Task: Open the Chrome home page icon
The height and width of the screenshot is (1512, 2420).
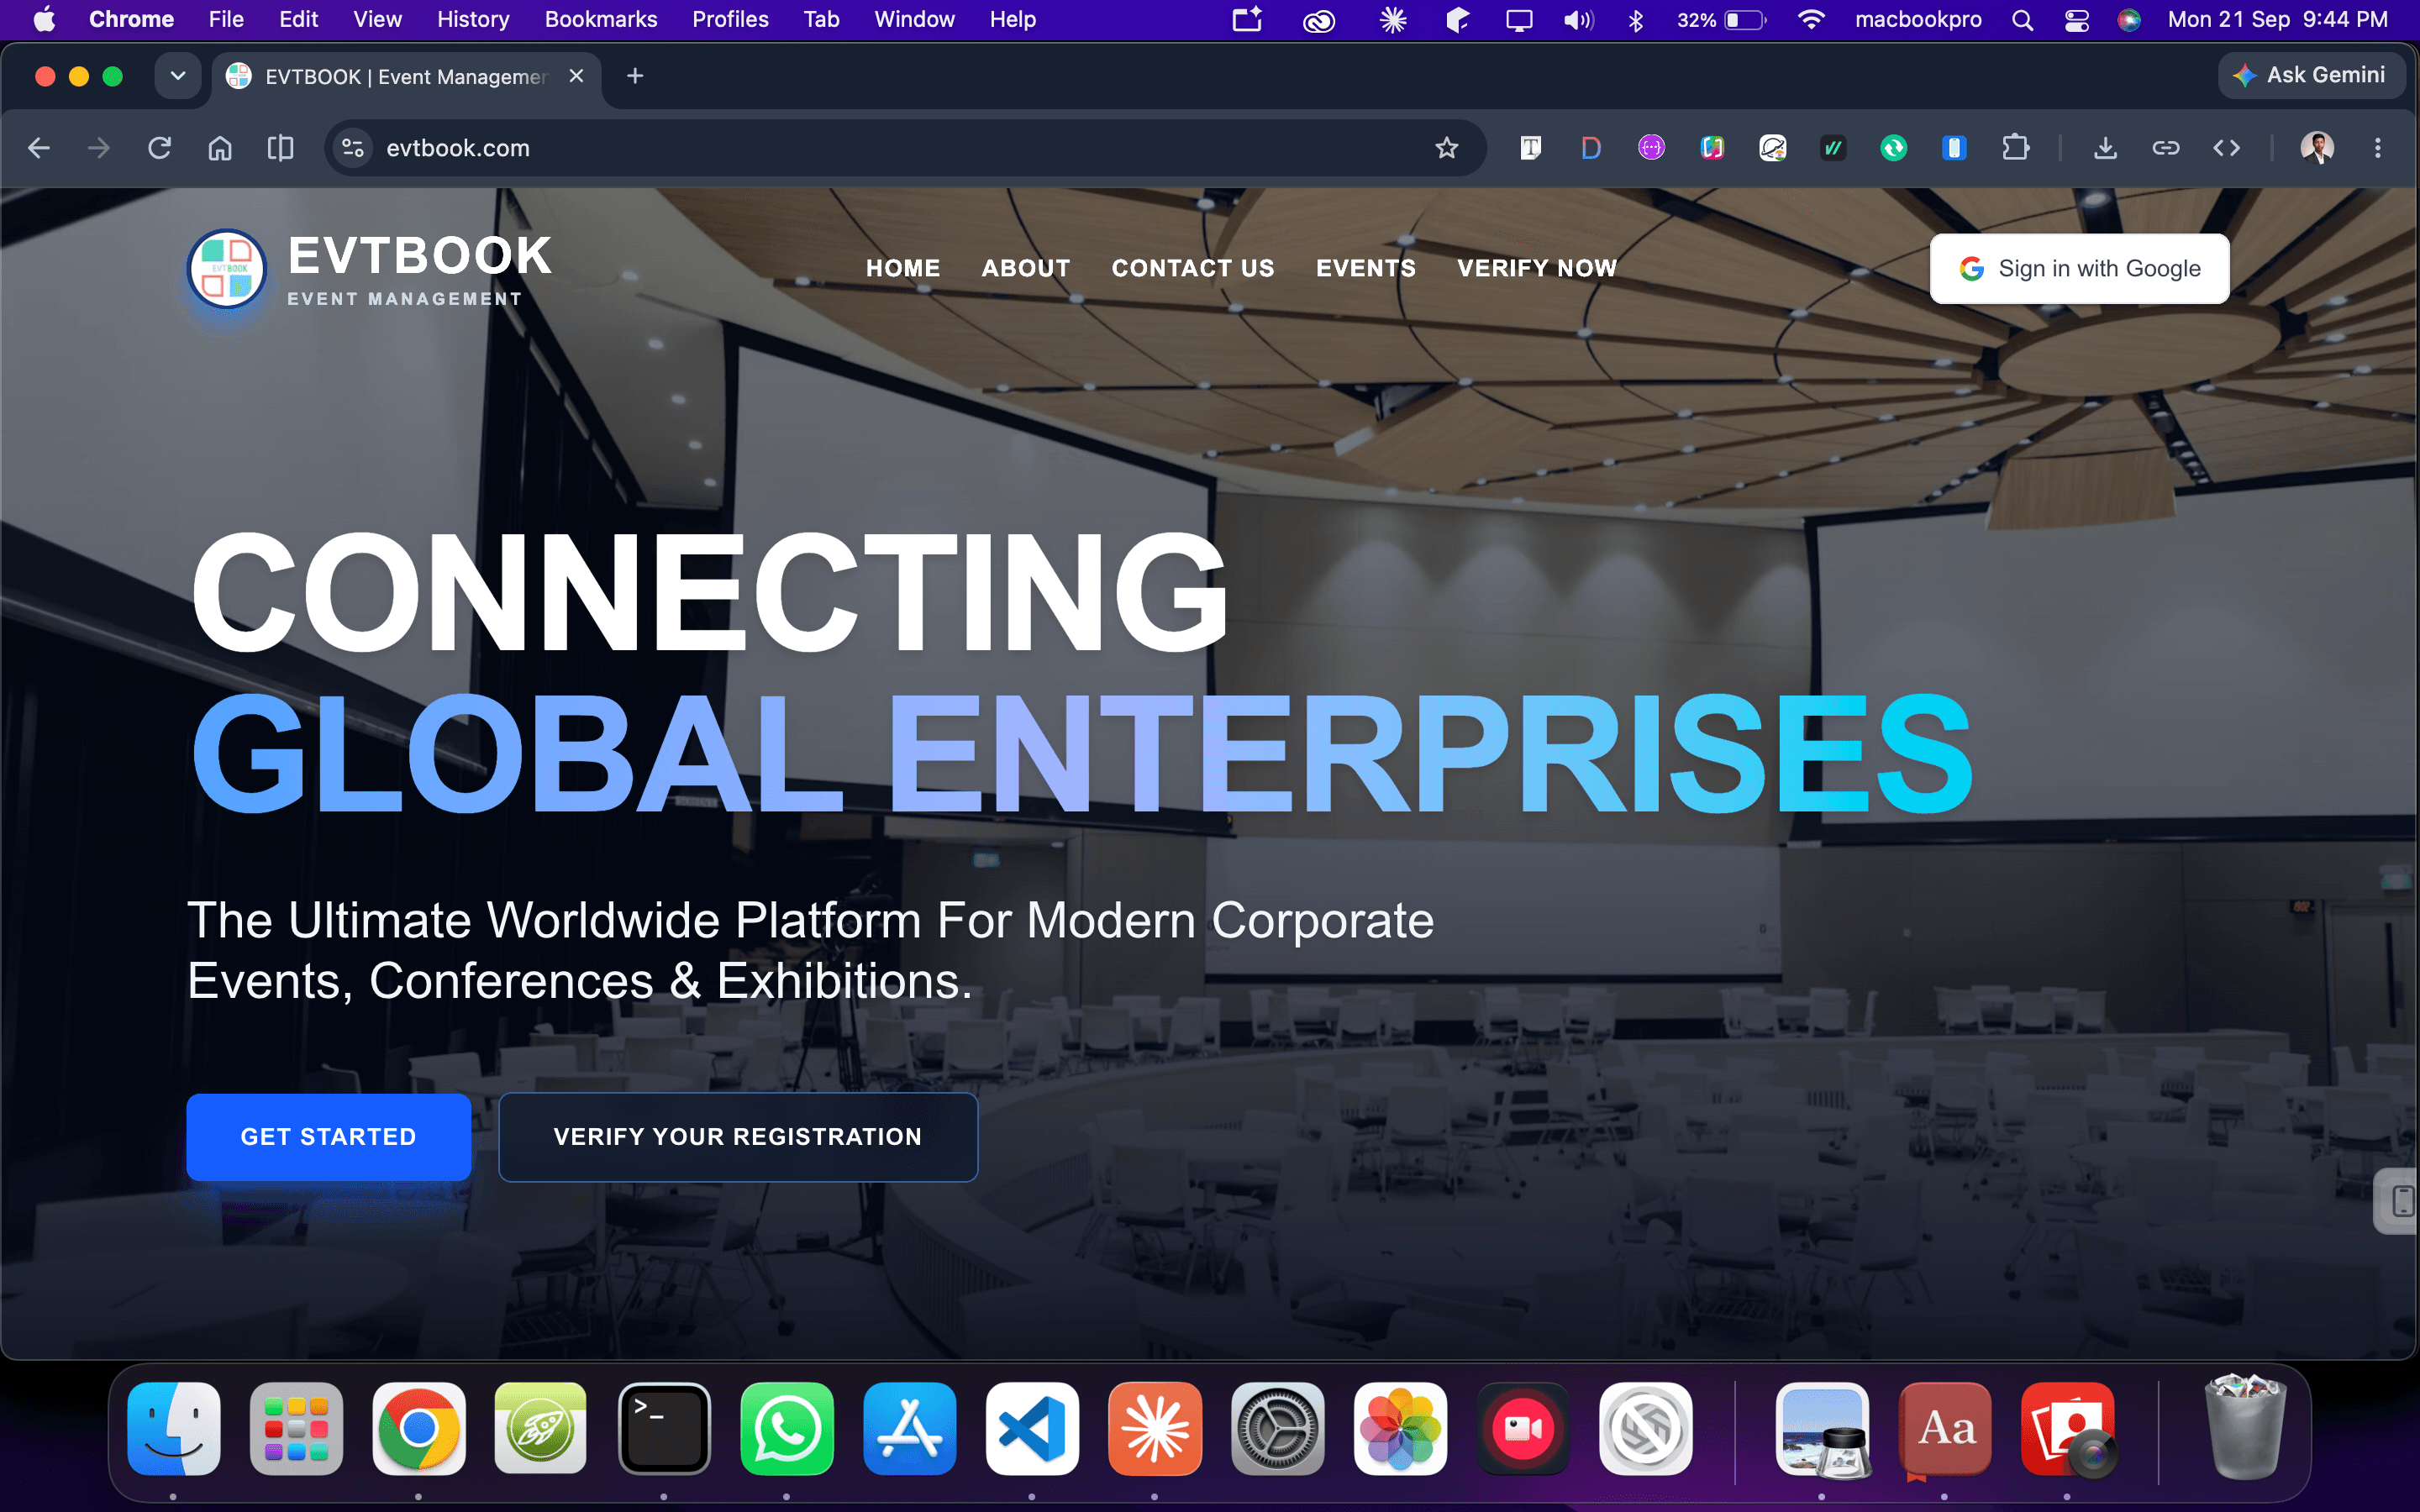Action: coord(220,148)
